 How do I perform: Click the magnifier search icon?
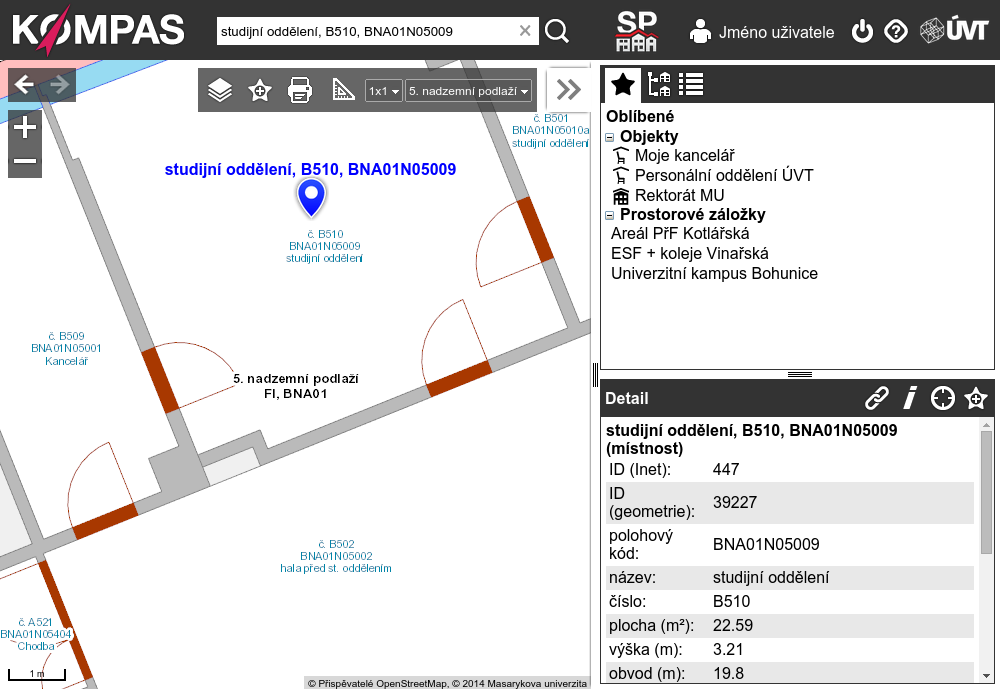(x=557, y=31)
